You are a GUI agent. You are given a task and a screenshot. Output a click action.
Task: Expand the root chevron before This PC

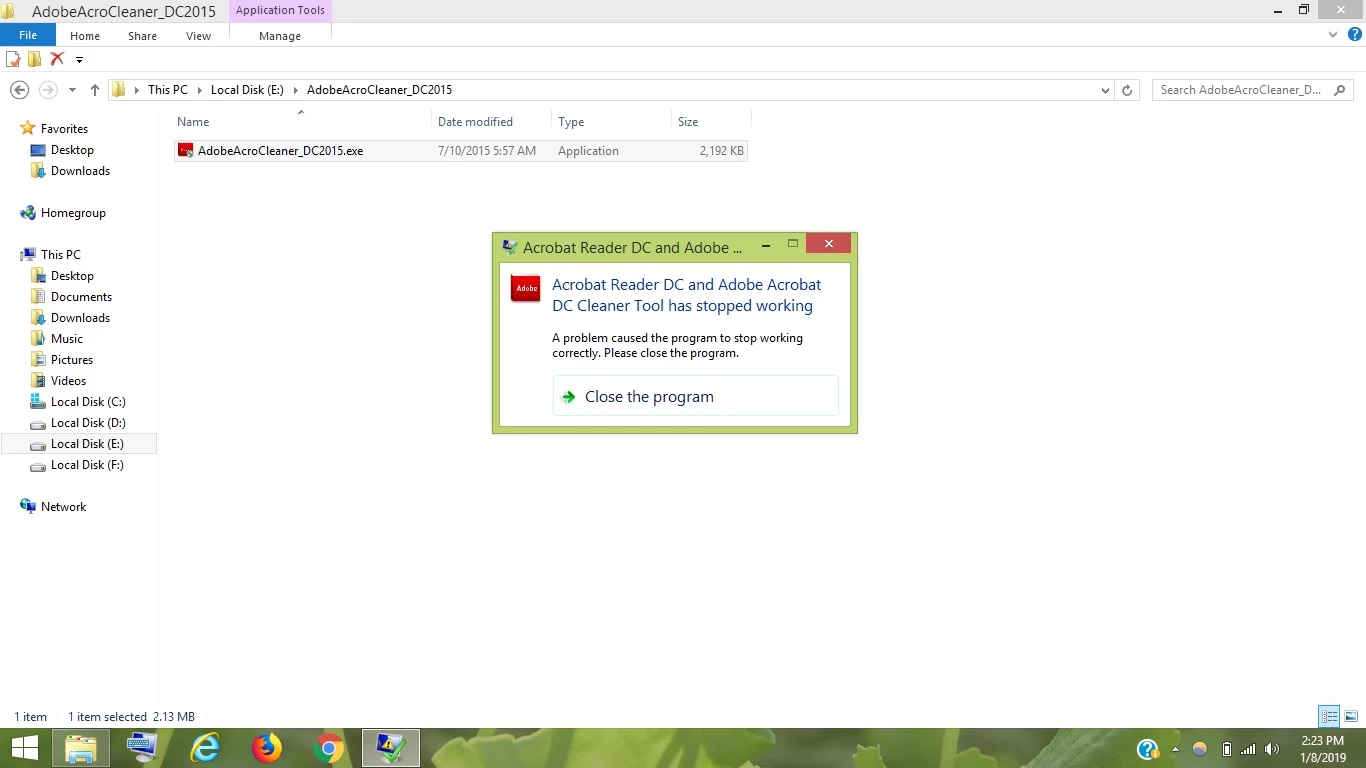135,90
